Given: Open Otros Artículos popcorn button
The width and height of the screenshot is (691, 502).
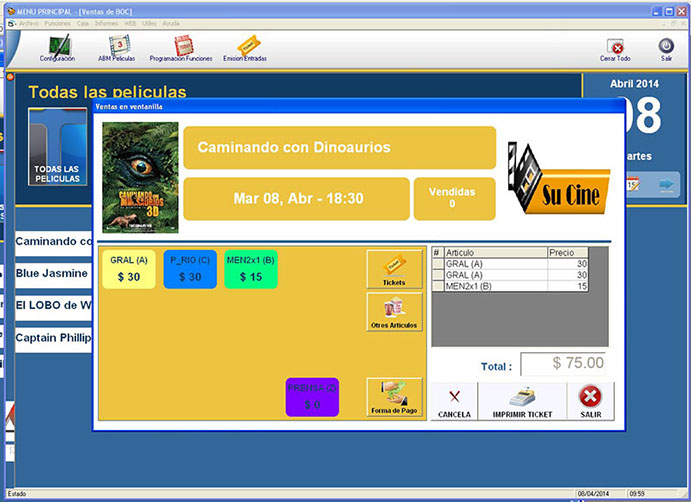Looking at the screenshot, I should click(x=394, y=311).
